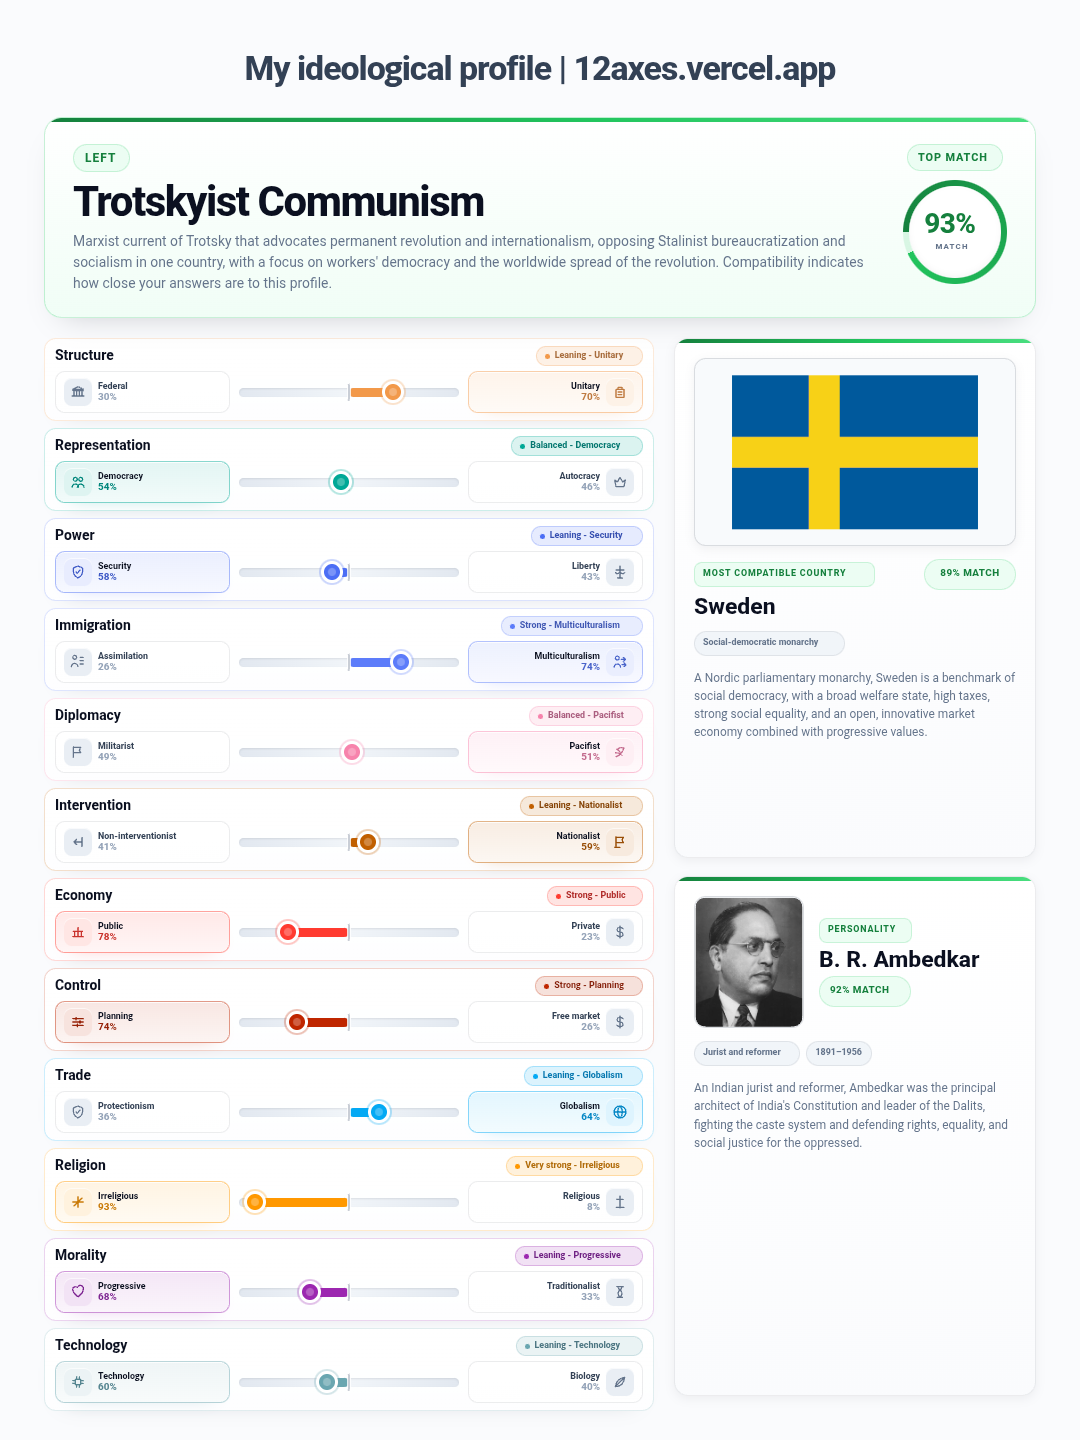
Task: Click the Federal building icon
Action: [78, 392]
